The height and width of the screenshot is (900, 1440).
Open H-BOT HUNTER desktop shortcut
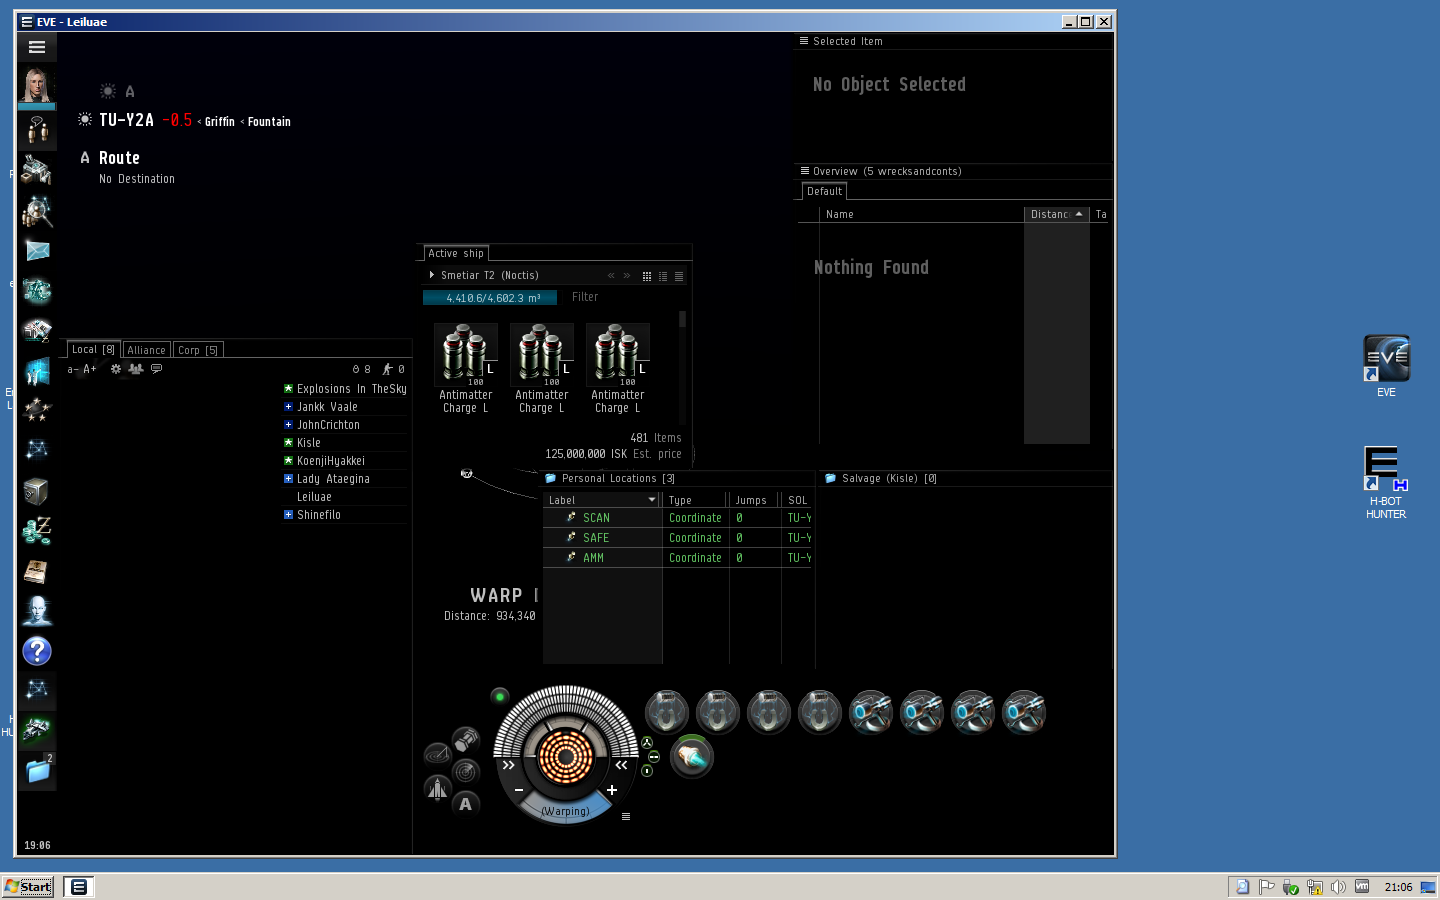pos(1386,483)
